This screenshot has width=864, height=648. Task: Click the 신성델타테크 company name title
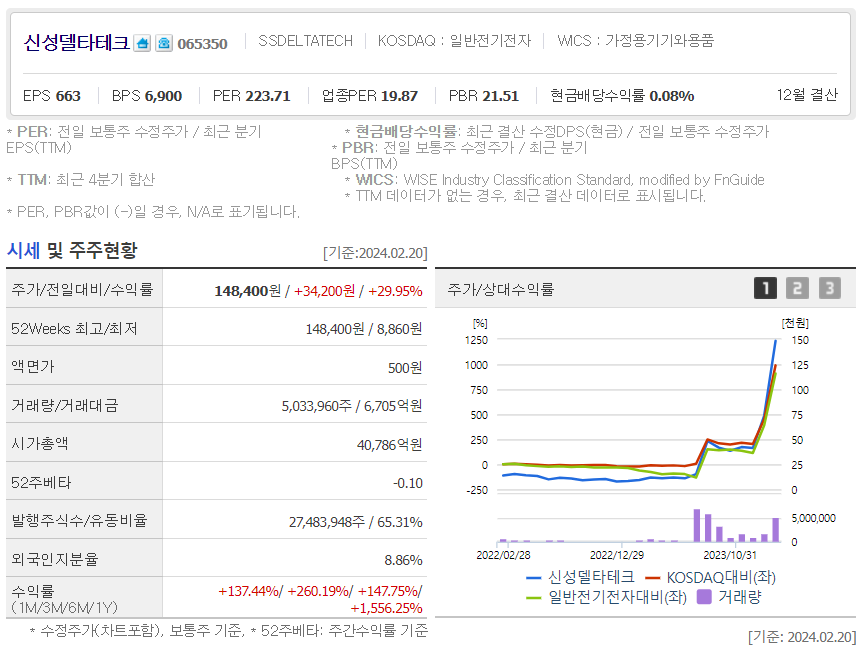[x=76, y=42]
